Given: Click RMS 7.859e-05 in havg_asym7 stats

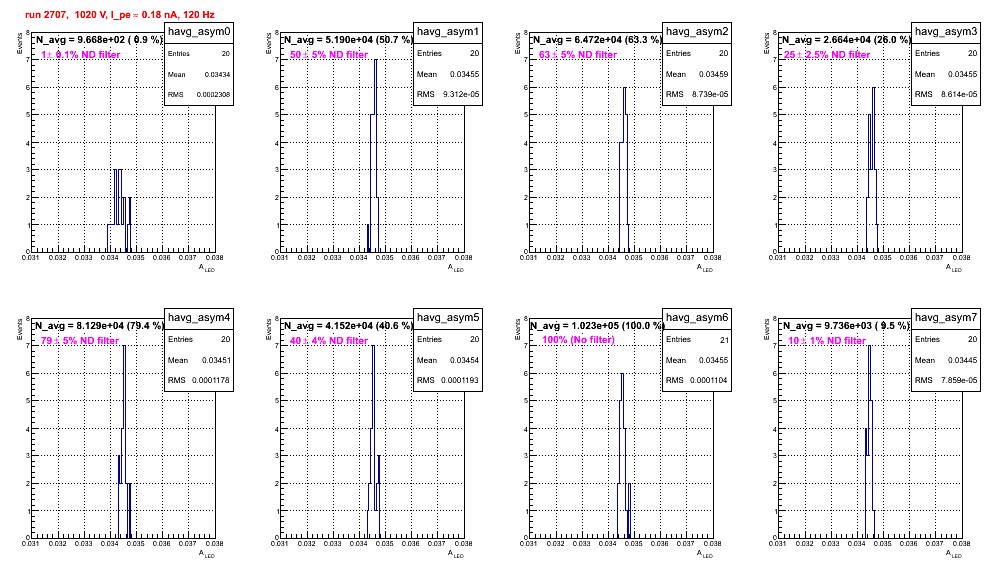Looking at the screenshot, I should click(x=946, y=380).
